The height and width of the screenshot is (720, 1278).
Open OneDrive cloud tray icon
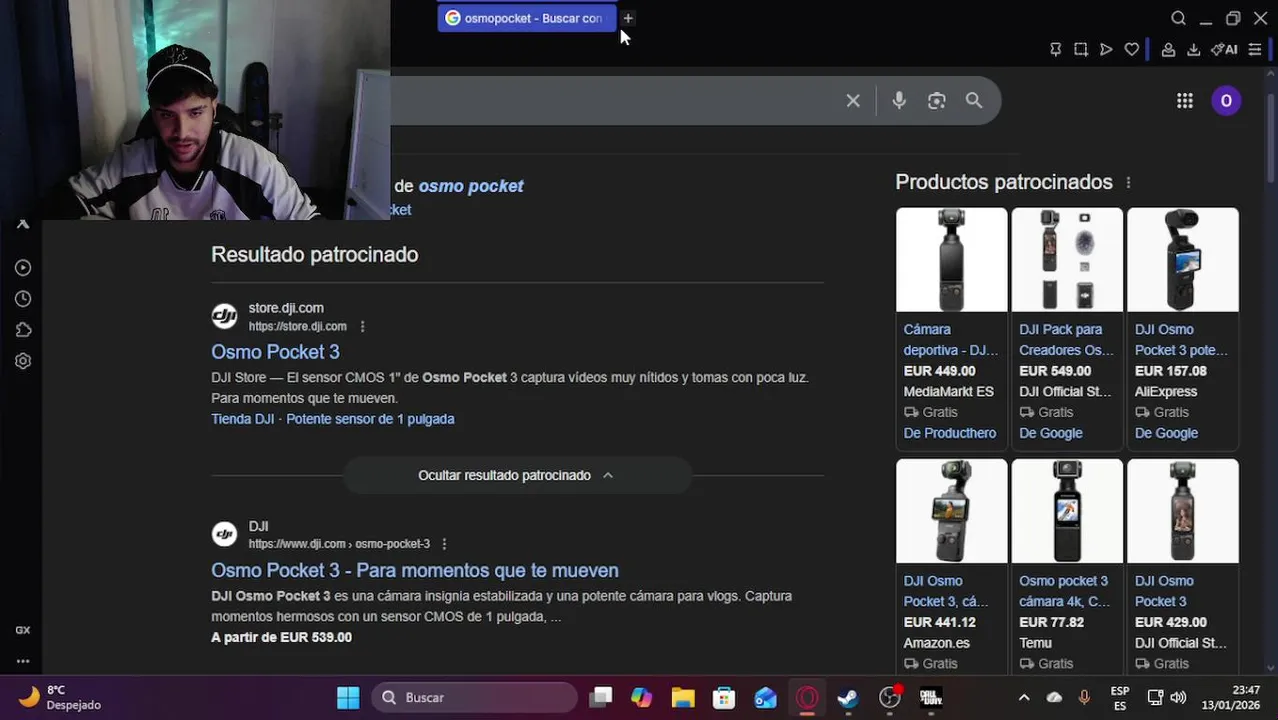(x=1054, y=697)
